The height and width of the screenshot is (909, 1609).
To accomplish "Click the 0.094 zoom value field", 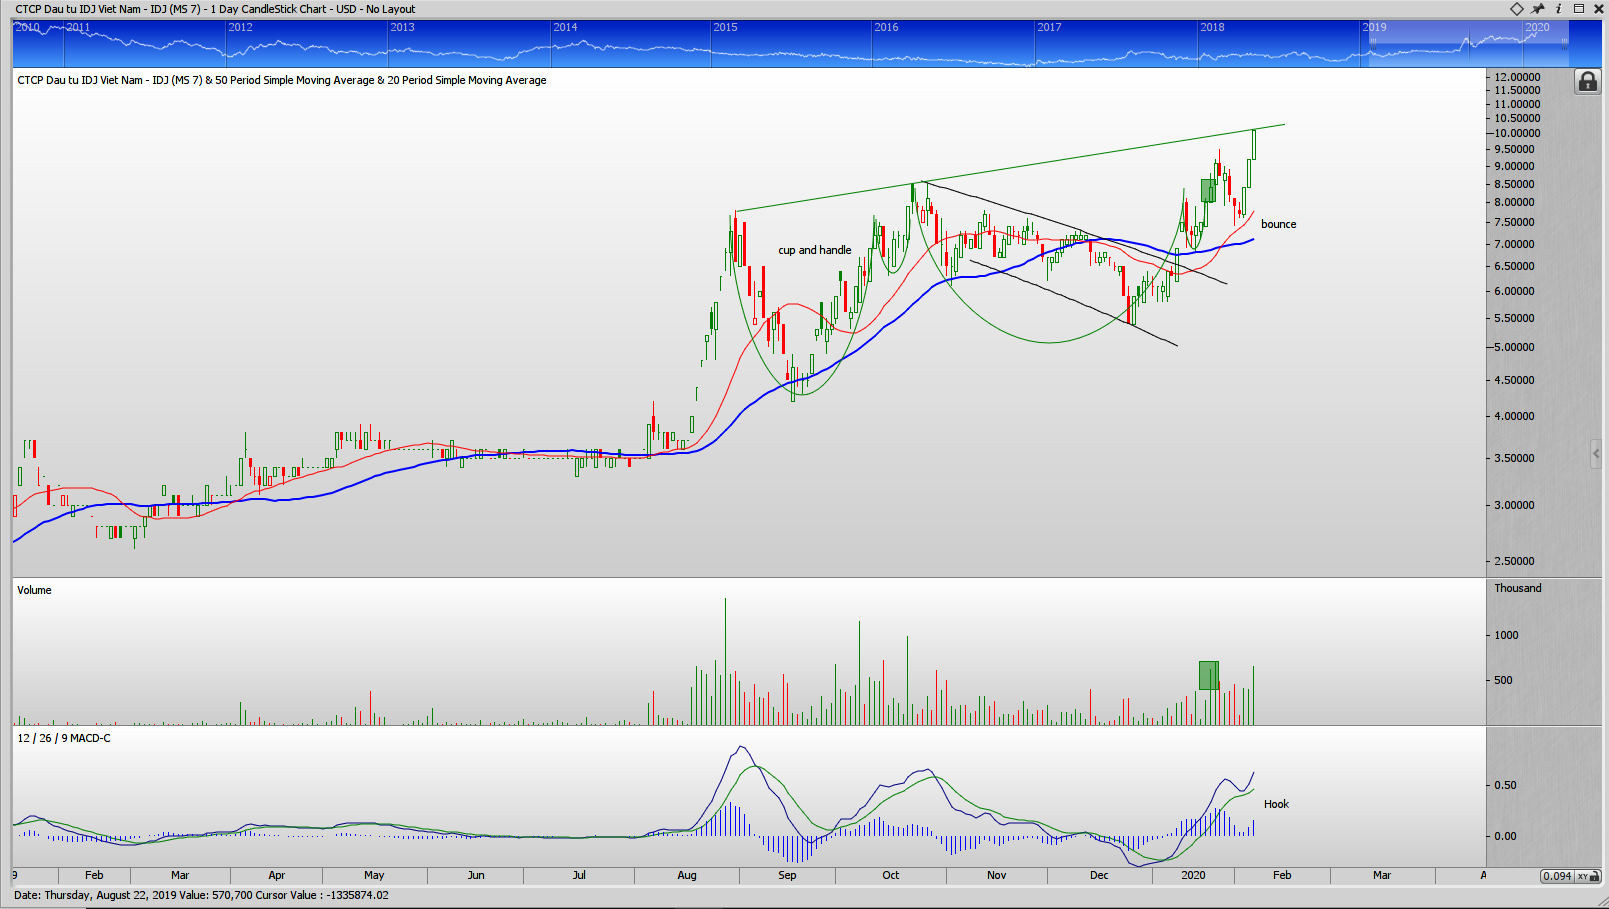I will [x=1557, y=876].
